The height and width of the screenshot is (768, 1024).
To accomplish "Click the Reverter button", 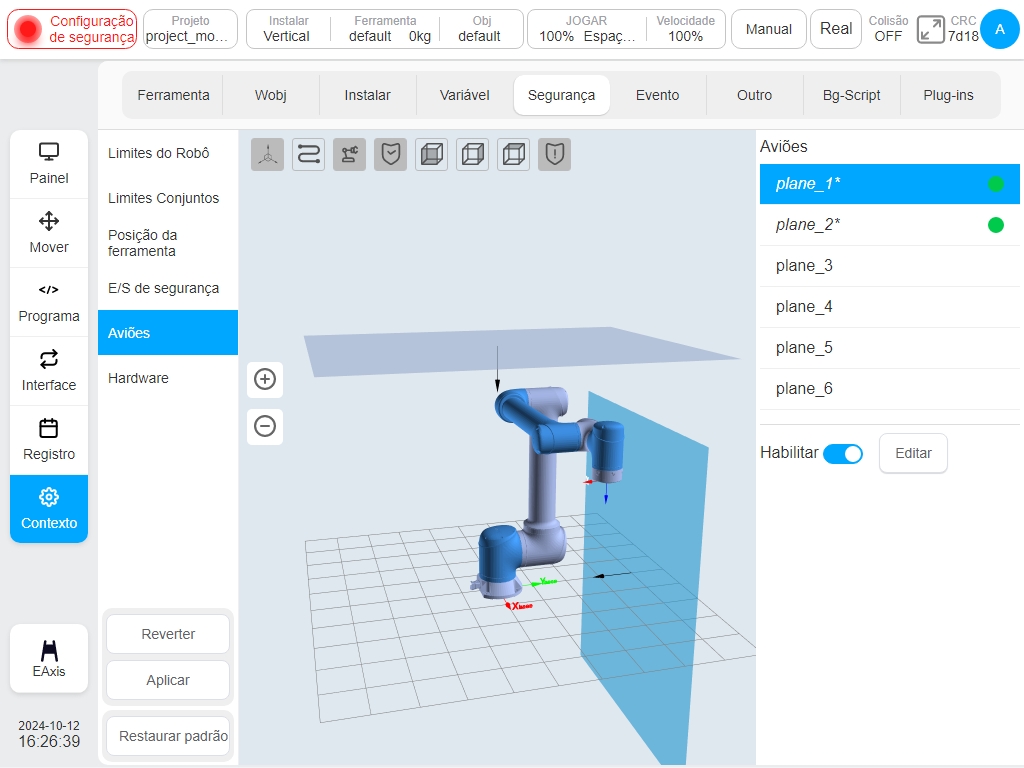I will 168,634.
